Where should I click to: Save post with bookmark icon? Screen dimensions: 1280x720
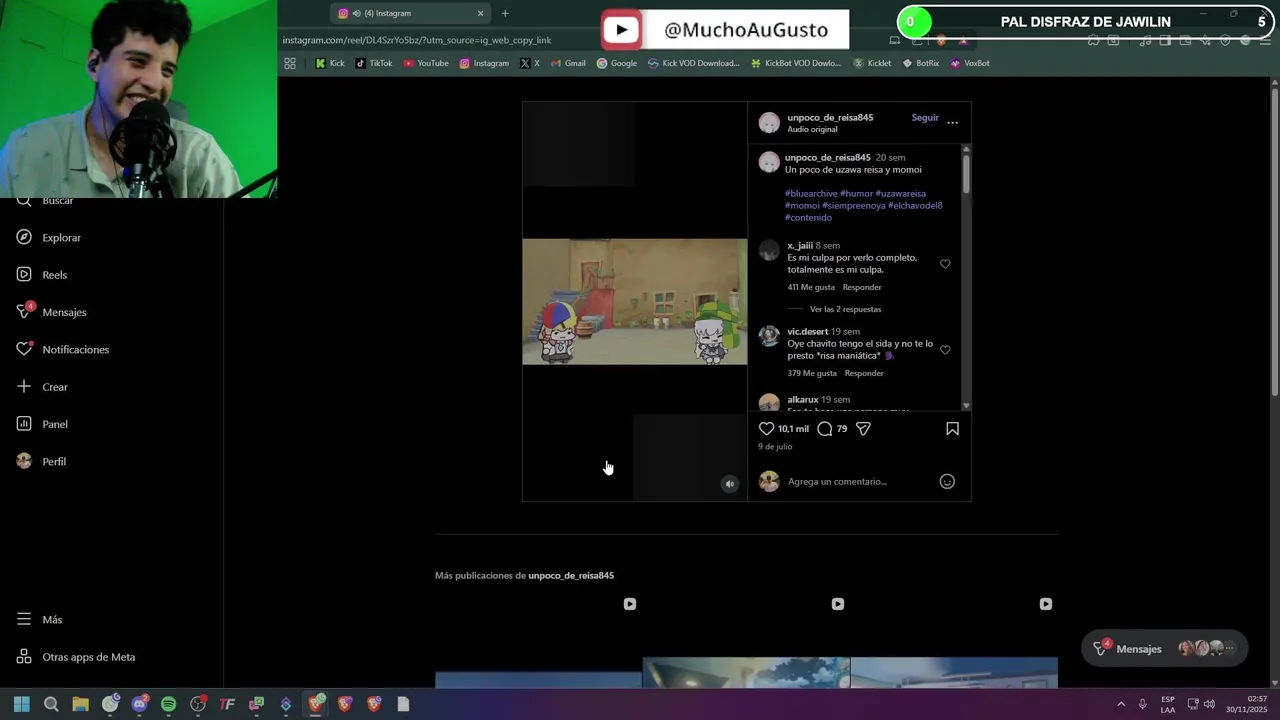952,429
